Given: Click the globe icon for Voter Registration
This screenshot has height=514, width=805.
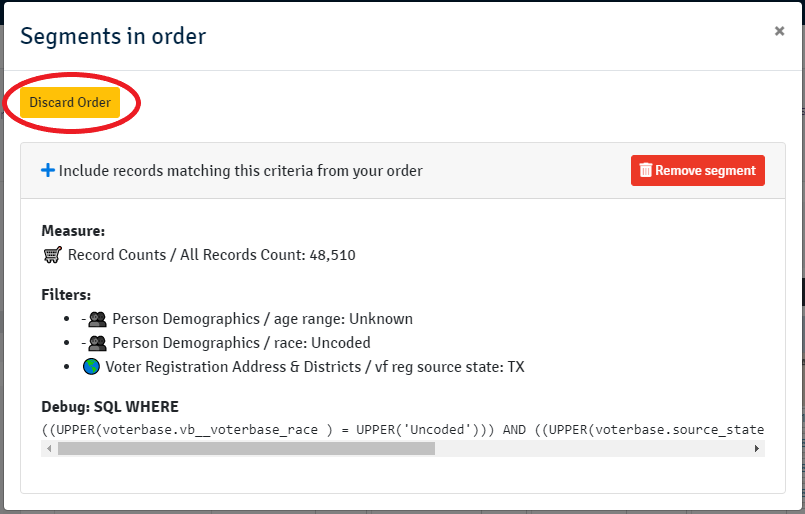Looking at the screenshot, I should (91, 367).
